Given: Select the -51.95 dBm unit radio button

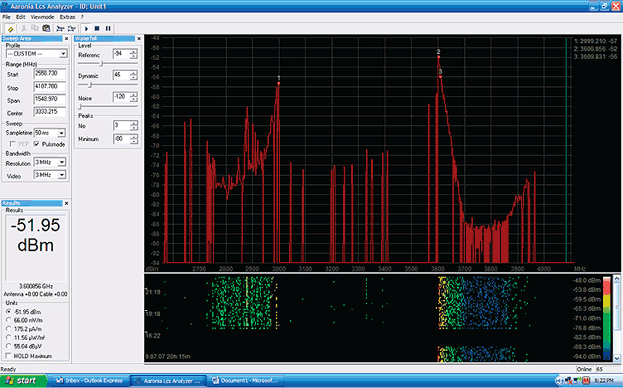Looking at the screenshot, I should click(x=8, y=312).
